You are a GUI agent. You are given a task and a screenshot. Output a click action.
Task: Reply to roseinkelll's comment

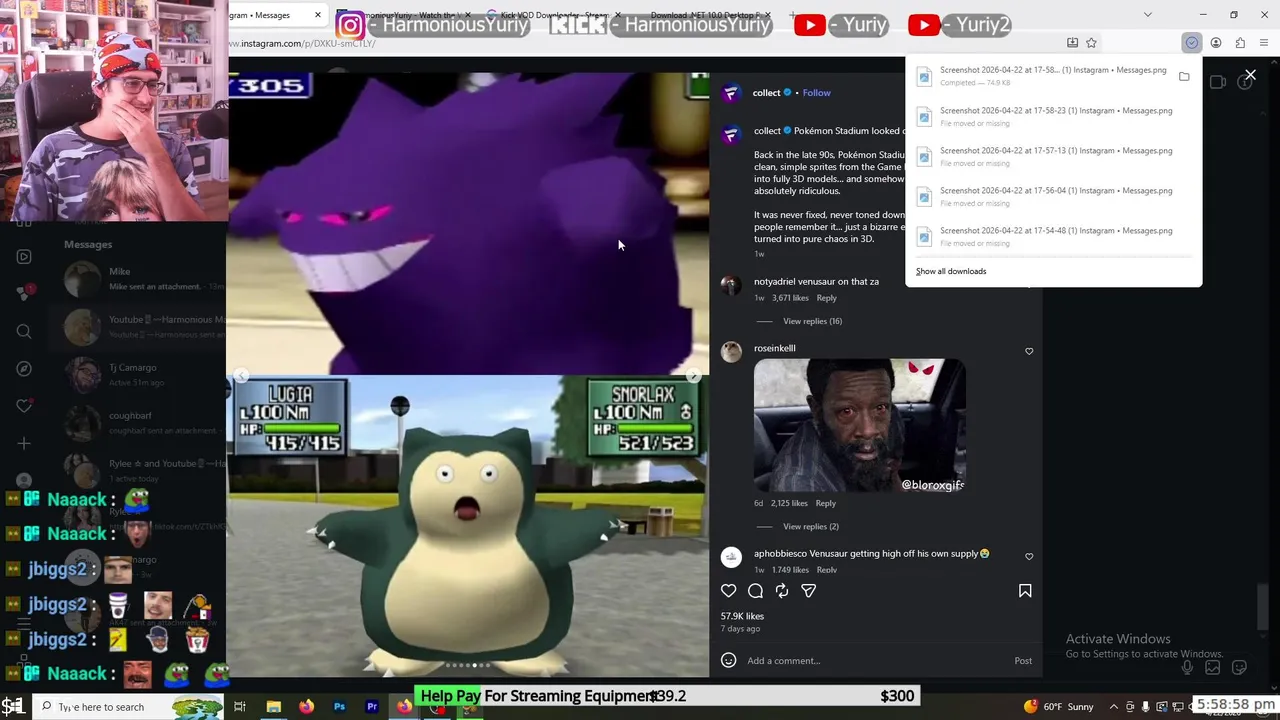tap(825, 503)
